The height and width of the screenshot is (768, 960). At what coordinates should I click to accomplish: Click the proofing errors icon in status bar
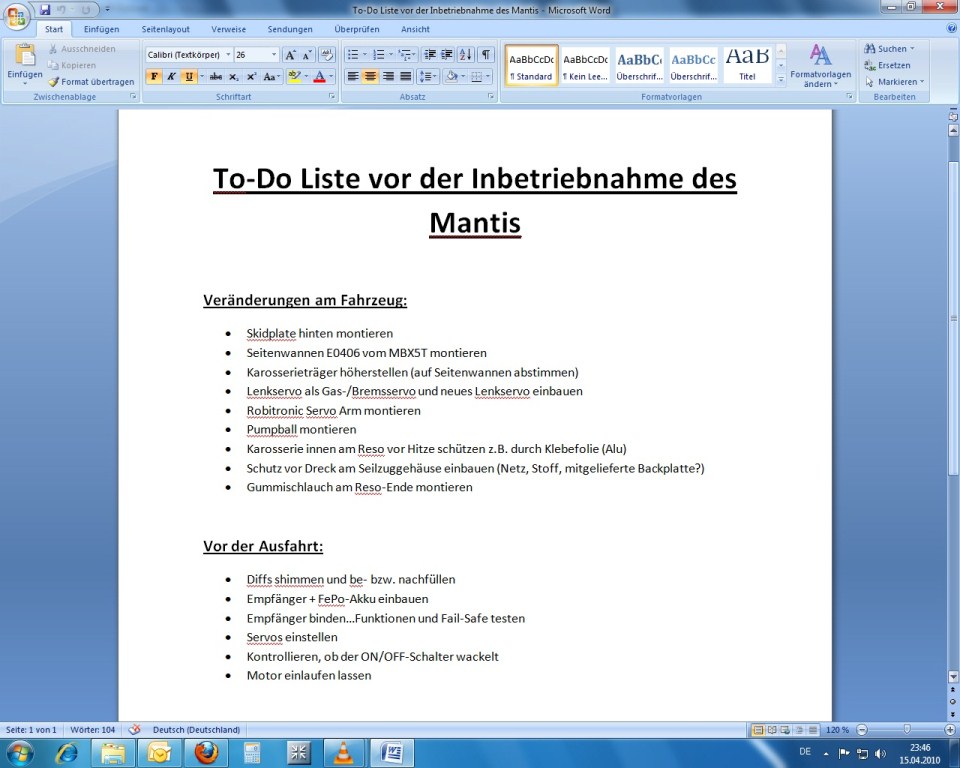135,729
